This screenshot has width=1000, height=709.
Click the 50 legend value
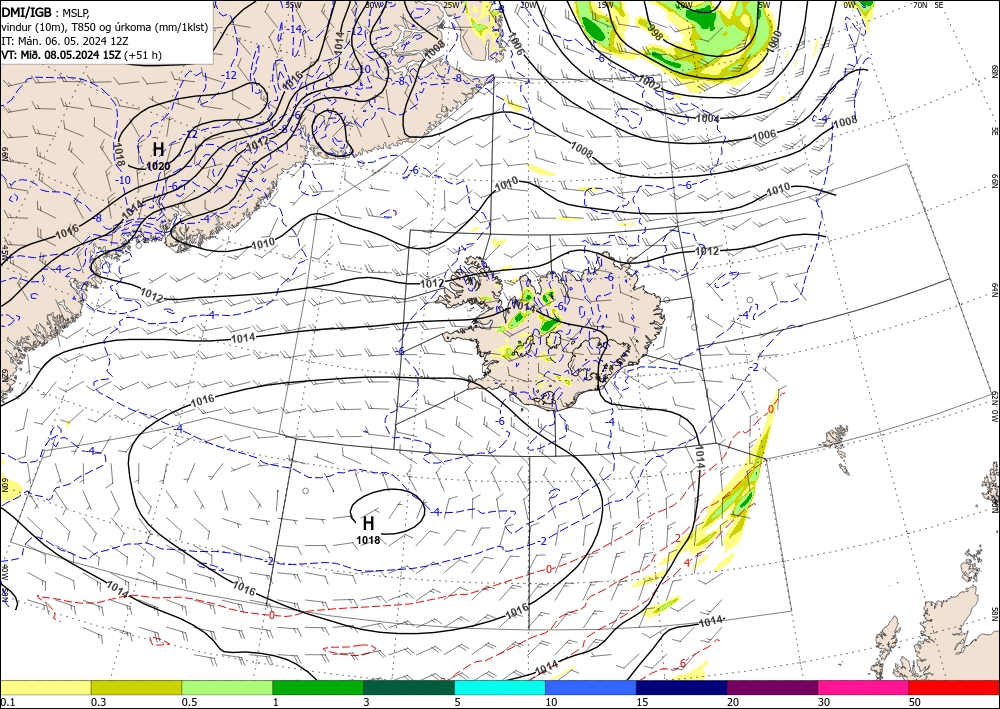[915, 702]
